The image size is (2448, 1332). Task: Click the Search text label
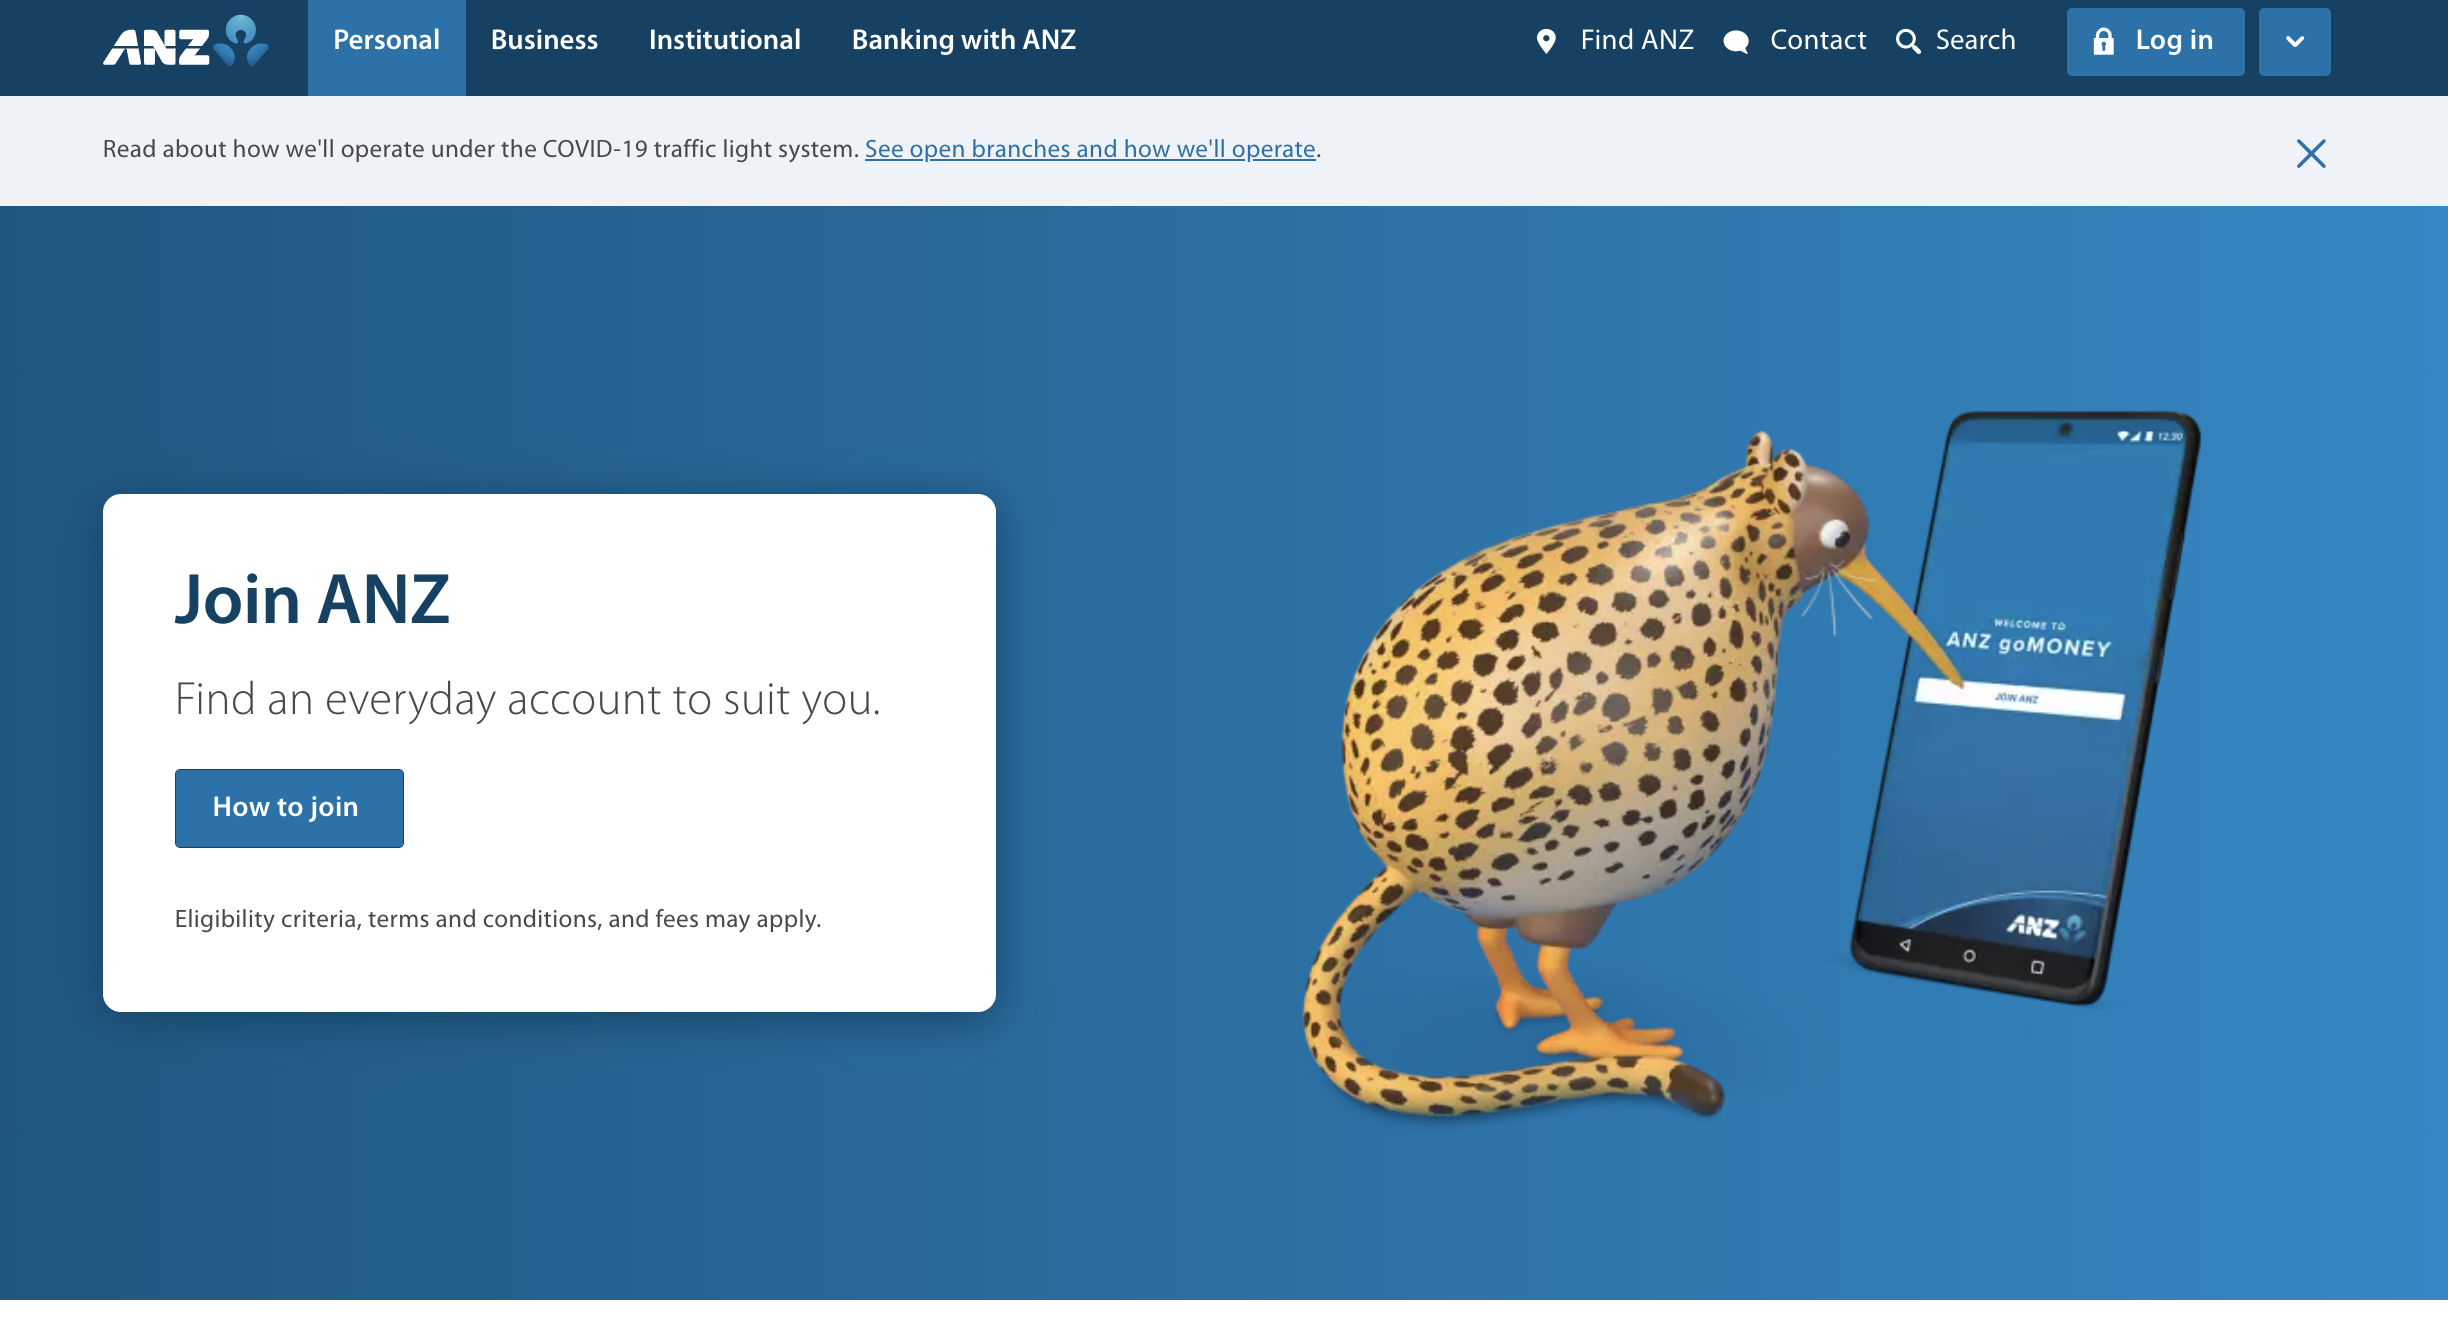(x=1975, y=40)
